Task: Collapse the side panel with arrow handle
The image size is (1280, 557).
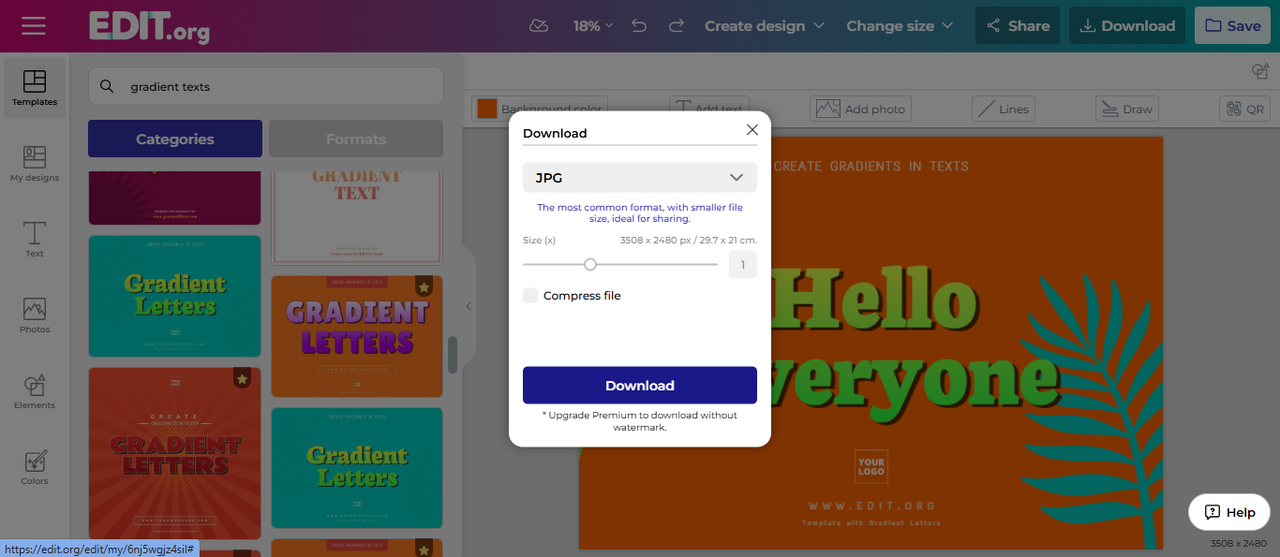Action: 468,306
